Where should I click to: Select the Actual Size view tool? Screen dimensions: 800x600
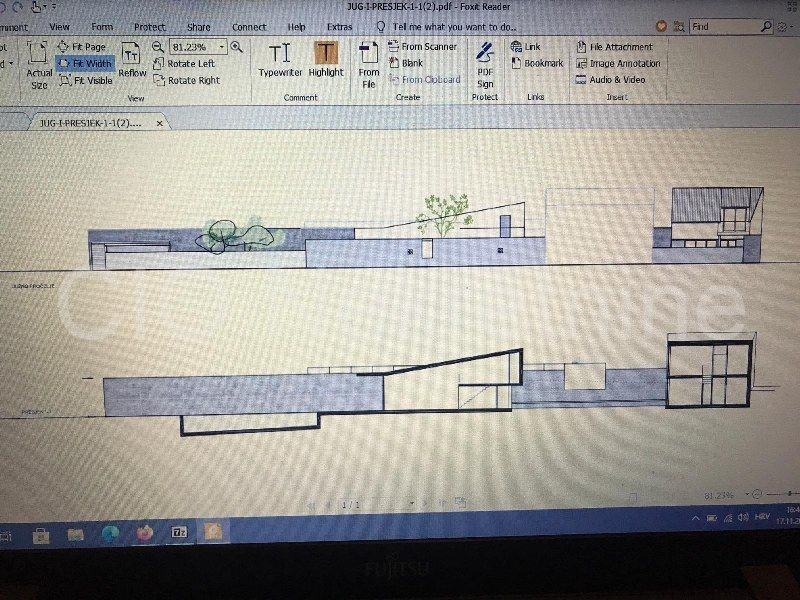pos(38,65)
